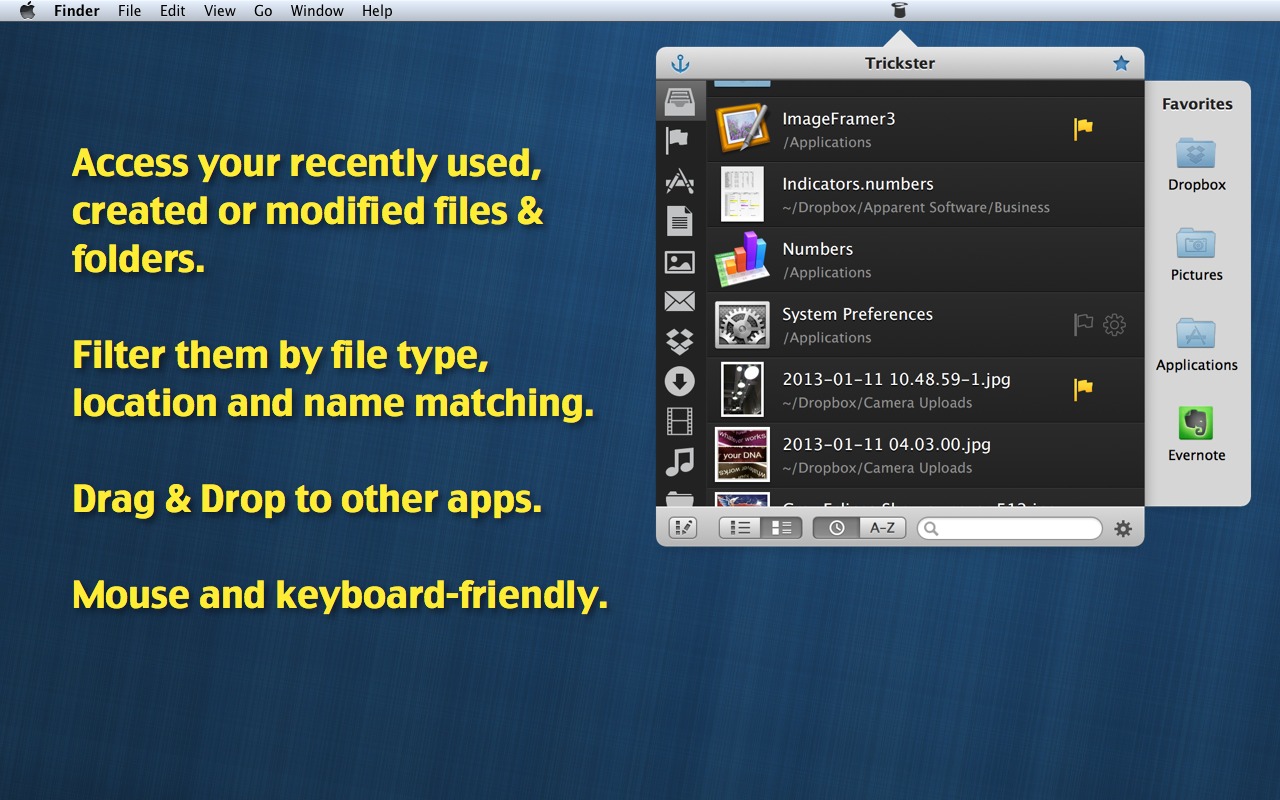The height and width of the screenshot is (800, 1280).
Task: Flag the System Preferences entry
Action: 1083,324
